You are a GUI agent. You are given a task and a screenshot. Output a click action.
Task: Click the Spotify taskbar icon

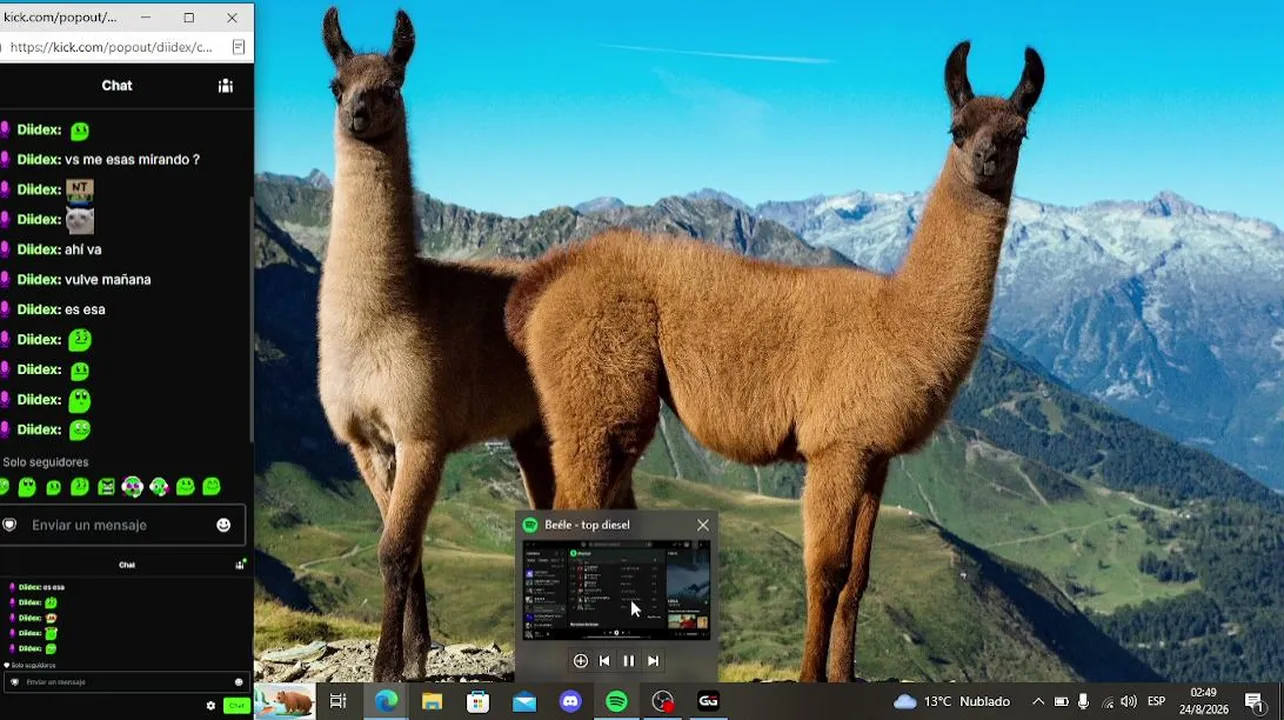point(617,702)
